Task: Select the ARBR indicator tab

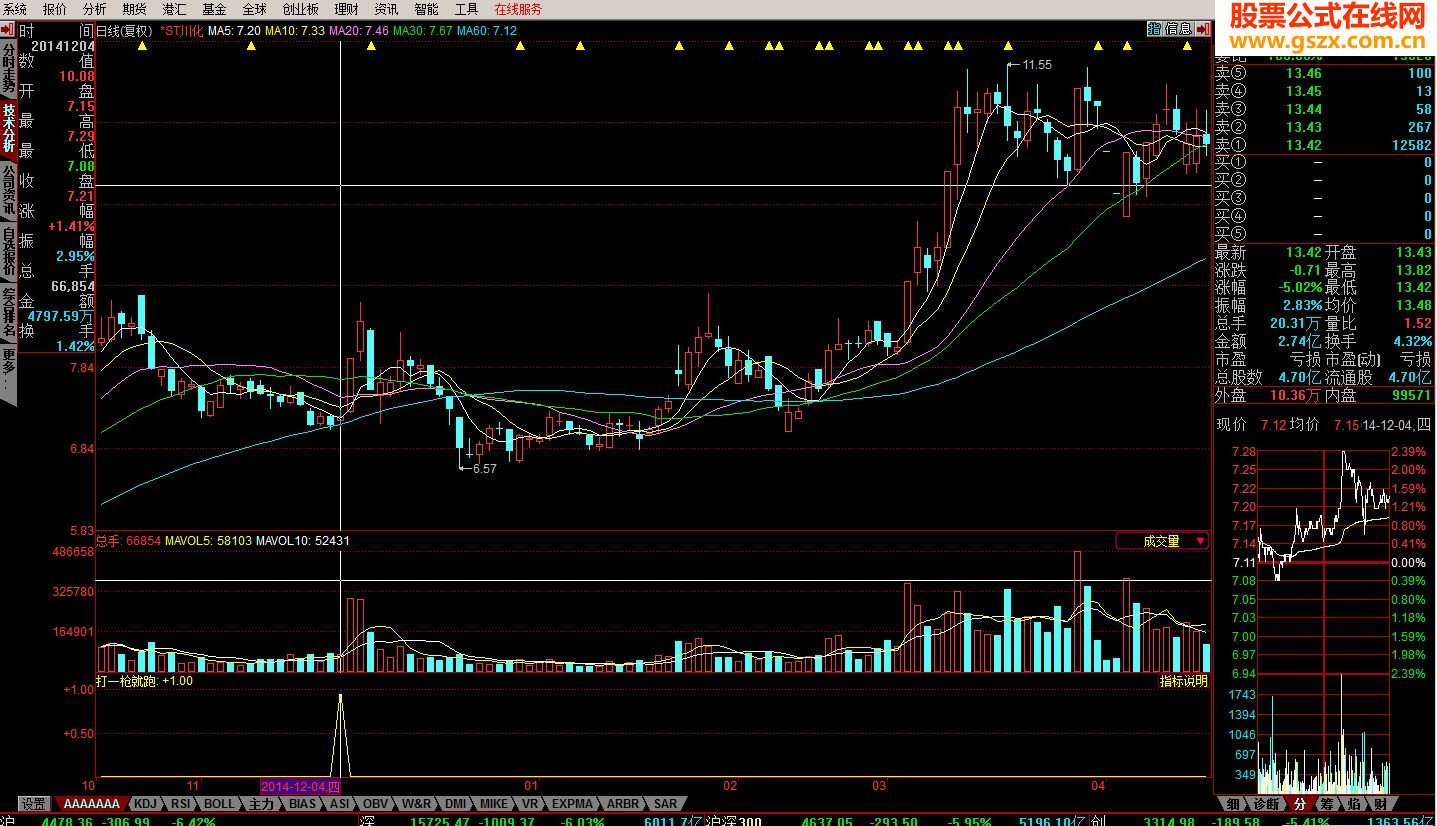Action: pos(623,803)
